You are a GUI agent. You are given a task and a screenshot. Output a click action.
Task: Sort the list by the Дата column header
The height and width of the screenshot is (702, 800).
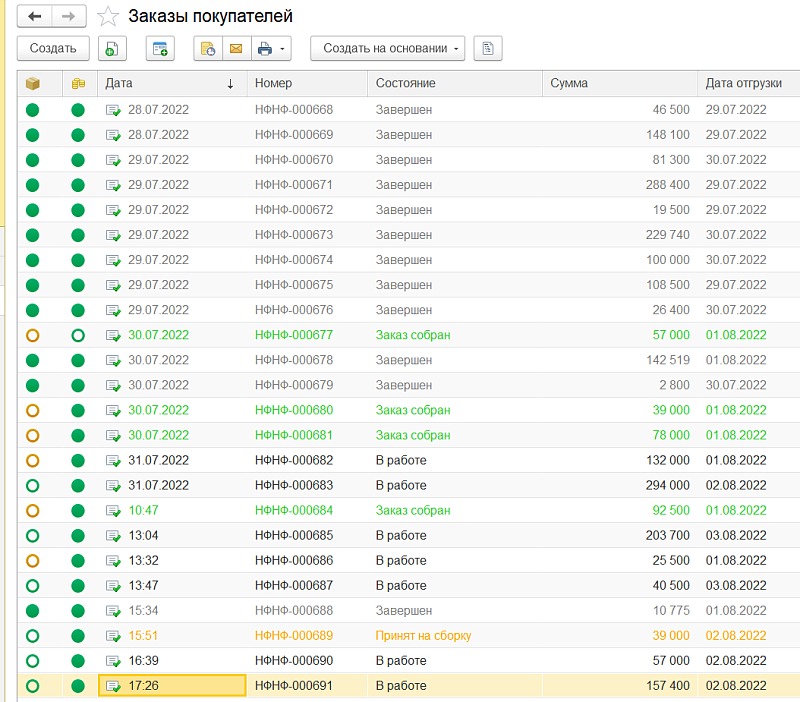(x=170, y=84)
